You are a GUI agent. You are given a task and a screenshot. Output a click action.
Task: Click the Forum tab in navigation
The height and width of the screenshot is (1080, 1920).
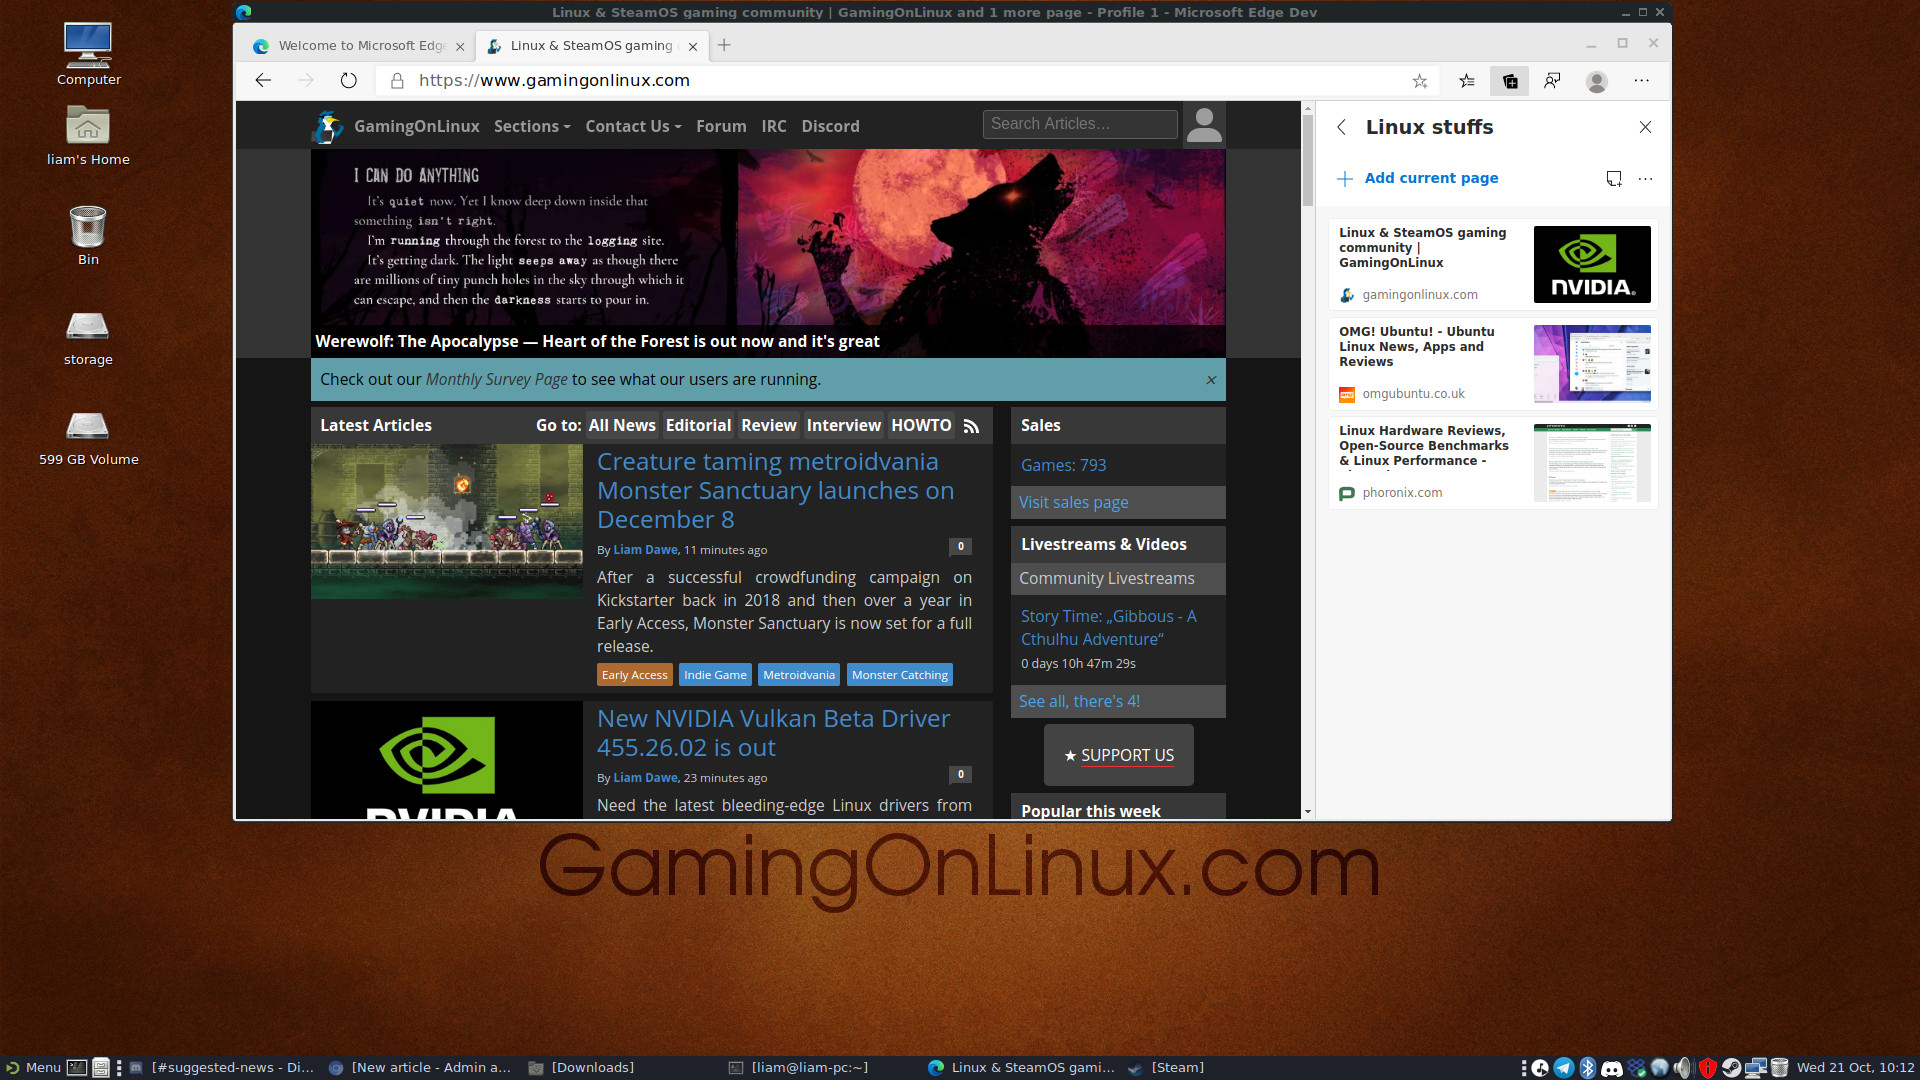tap(720, 125)
